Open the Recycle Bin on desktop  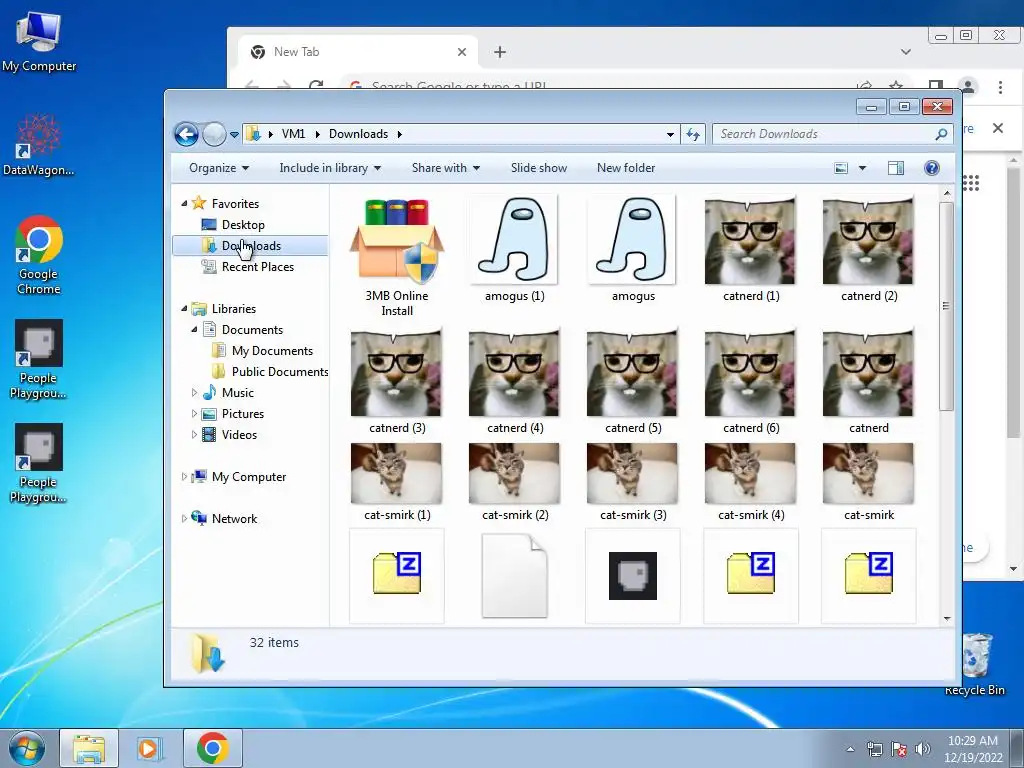tap(978, 664)
